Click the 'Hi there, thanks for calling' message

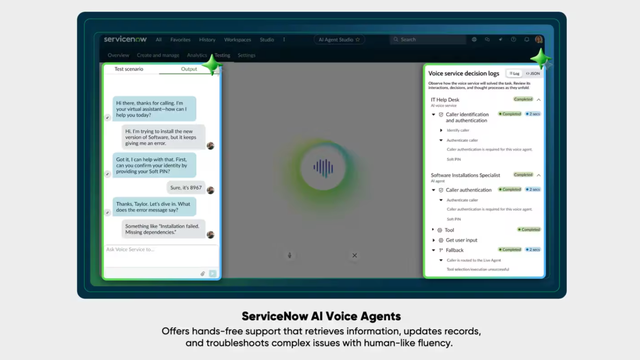pyautogui.click(x=154, y=109)
